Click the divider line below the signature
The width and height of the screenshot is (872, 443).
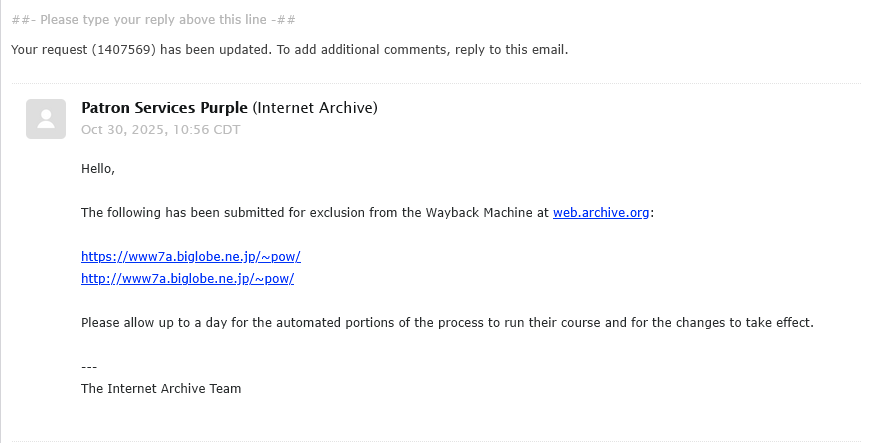click(x=436, y=441)
